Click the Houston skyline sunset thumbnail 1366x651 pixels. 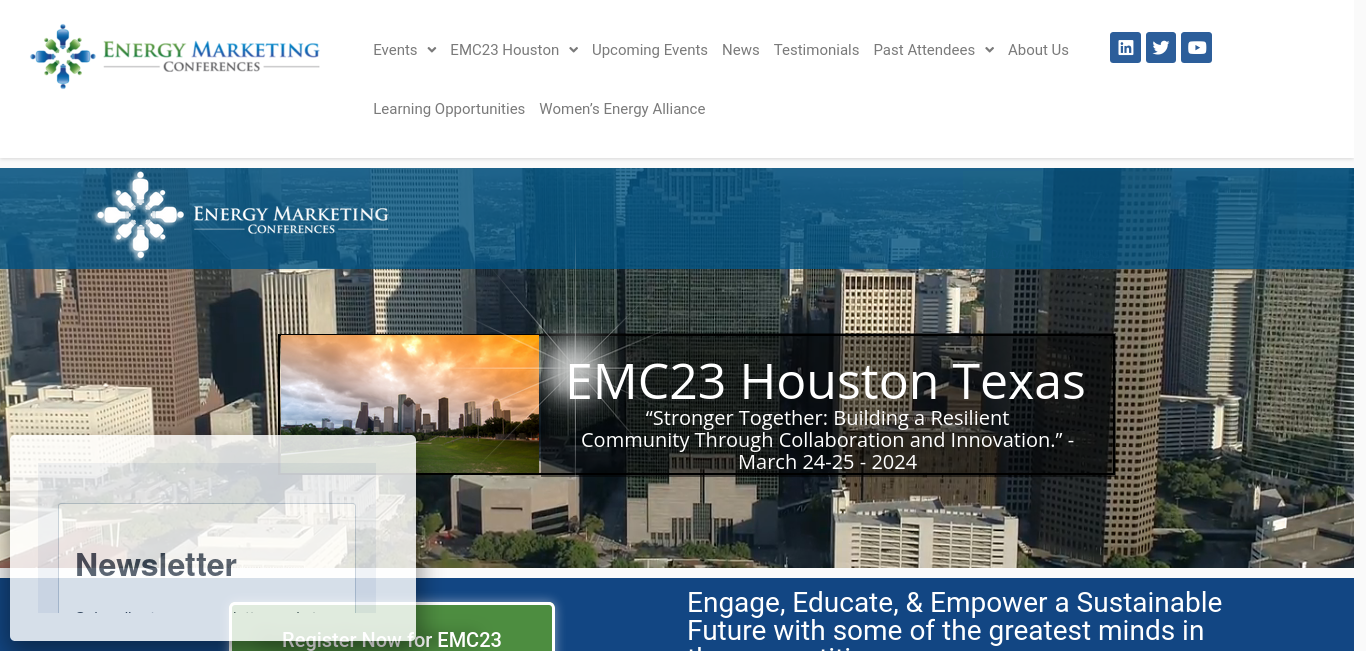click(410, 404)
